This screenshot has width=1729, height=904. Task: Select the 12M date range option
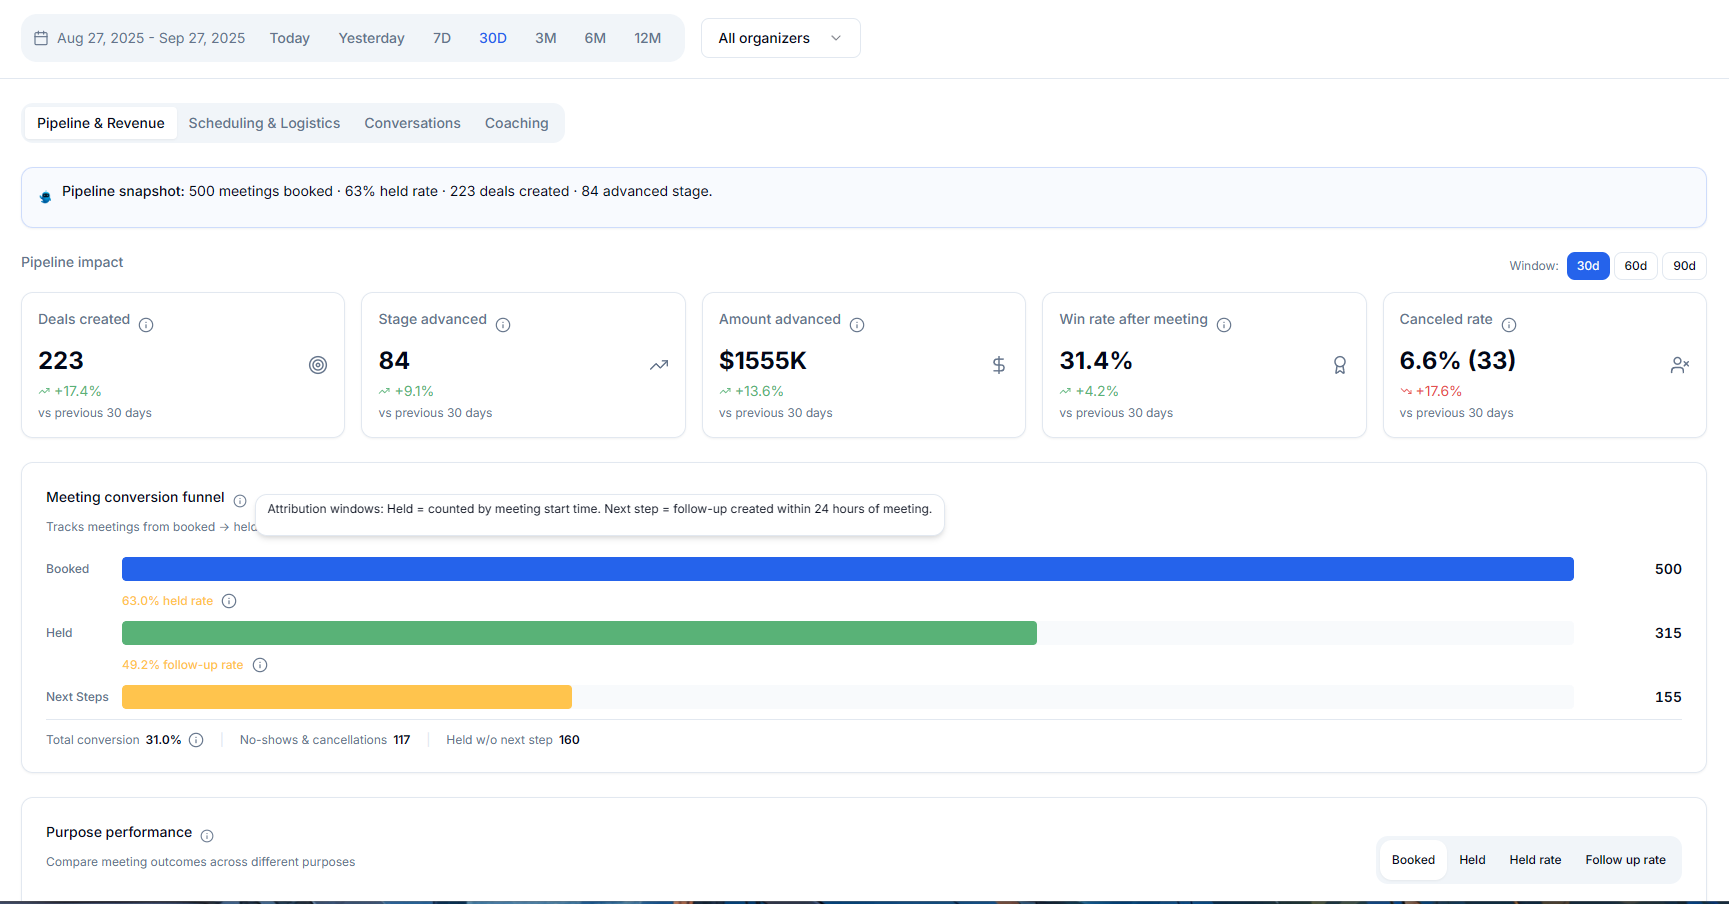tap(648, 37)
